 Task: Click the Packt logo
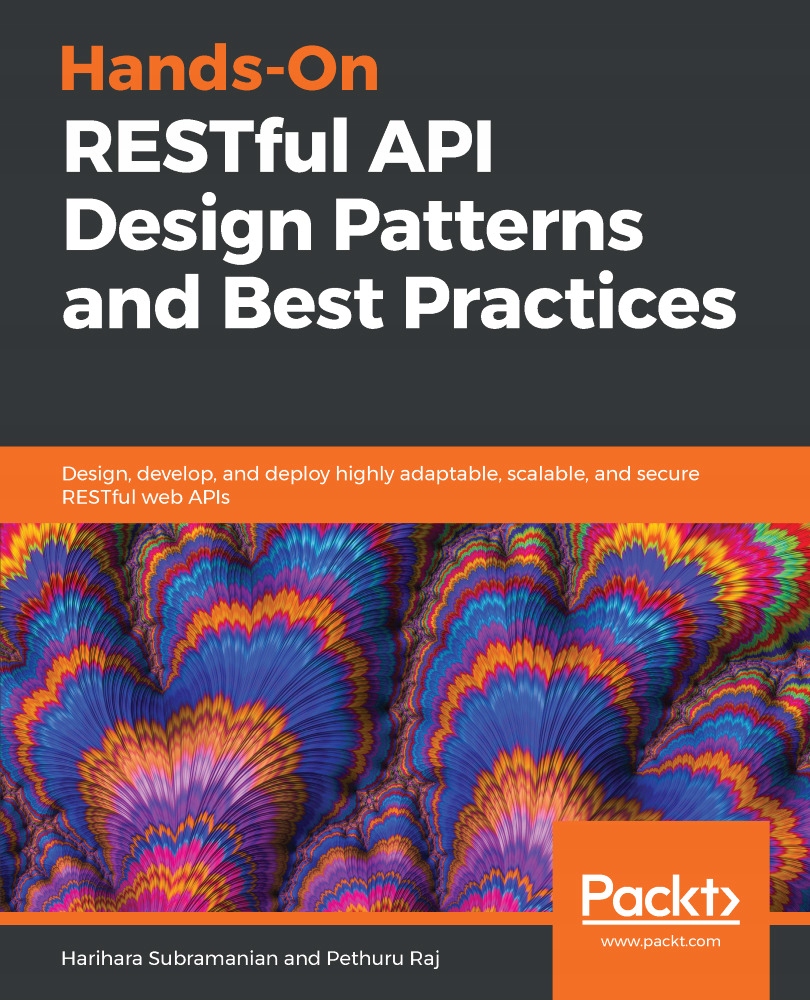pyautogui.click(x=662, y=897)
